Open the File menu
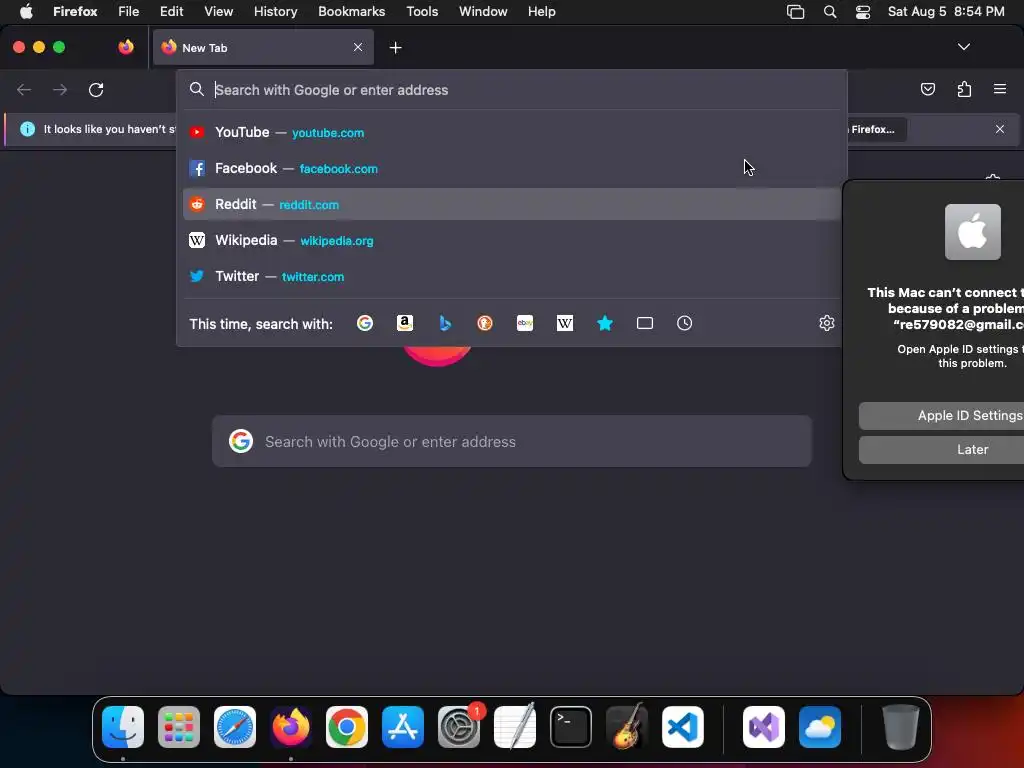 (x=129, y=12)
